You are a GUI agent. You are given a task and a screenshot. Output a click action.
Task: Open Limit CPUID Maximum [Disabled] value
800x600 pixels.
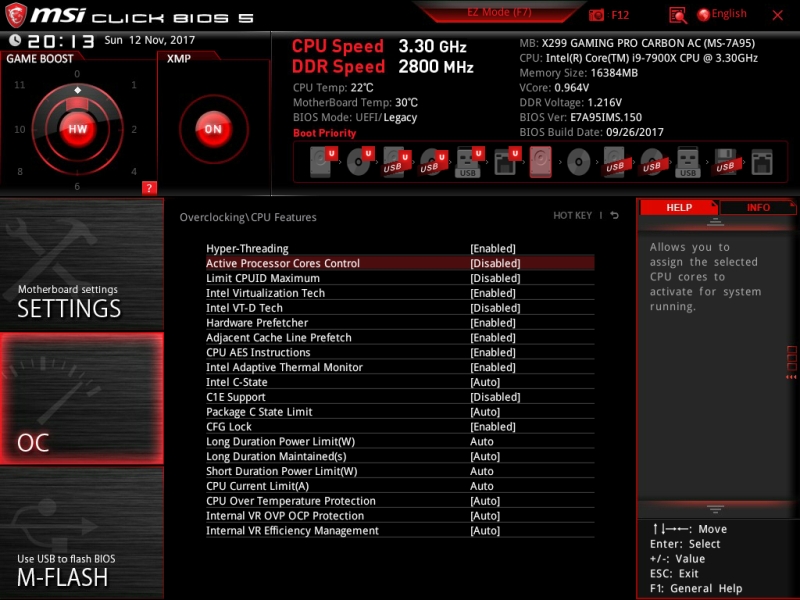pos(495,278)
